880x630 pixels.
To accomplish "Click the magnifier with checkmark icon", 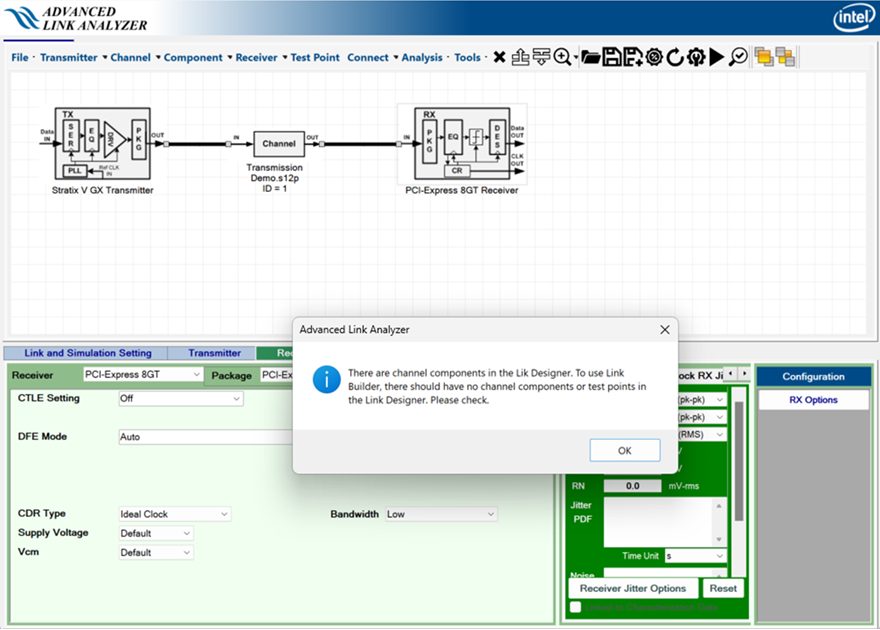I will click(738, 58).
